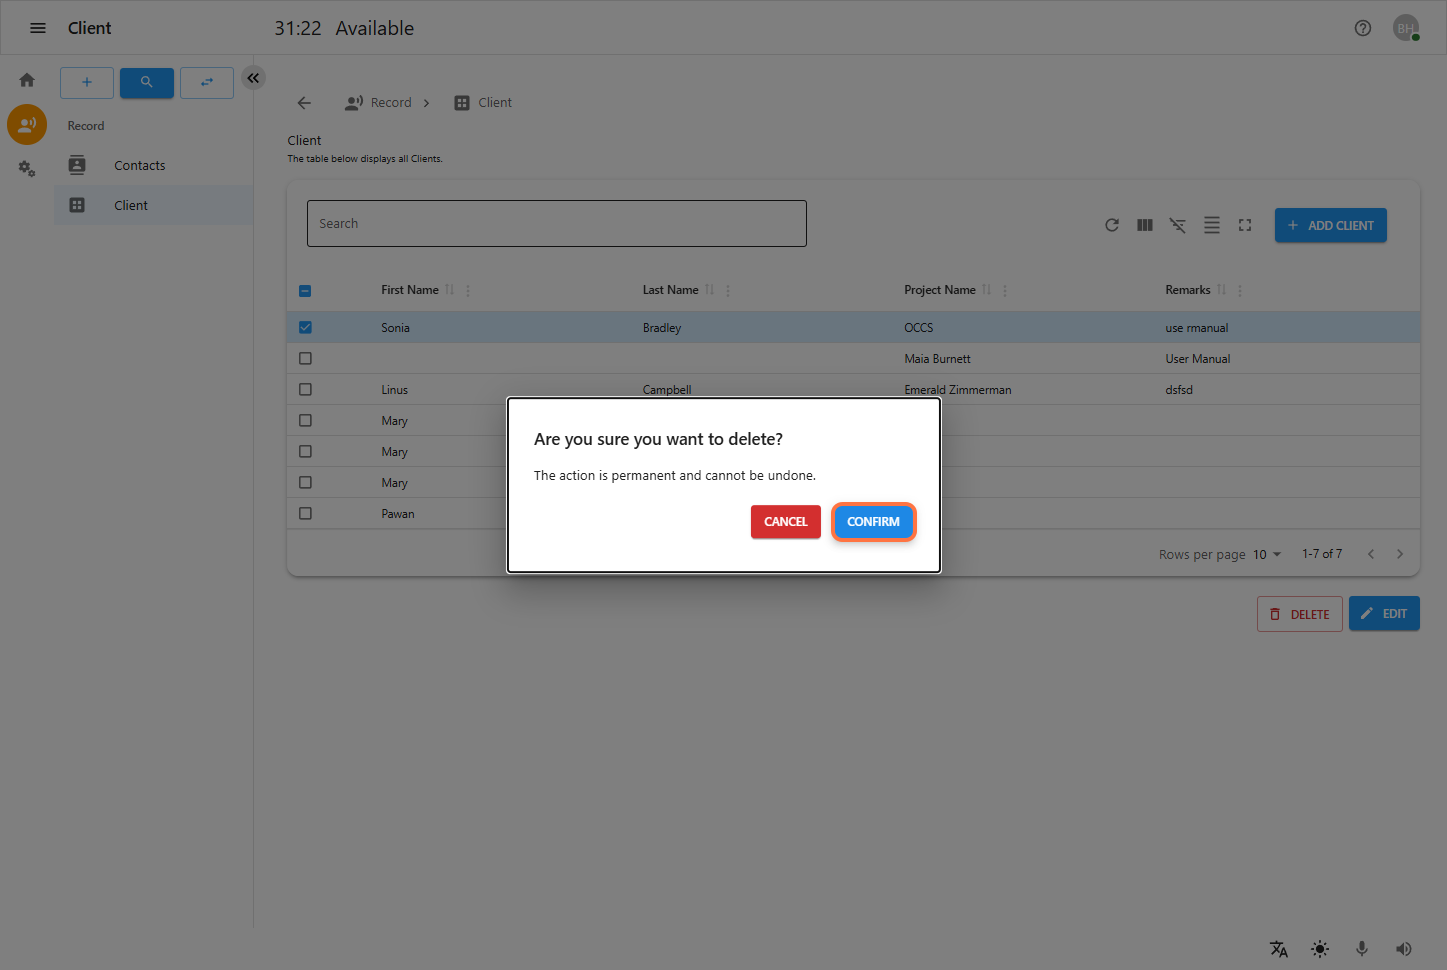Screen dimensions: 1447x970
Task: Confirm the delete action
Action: point(873,522)
